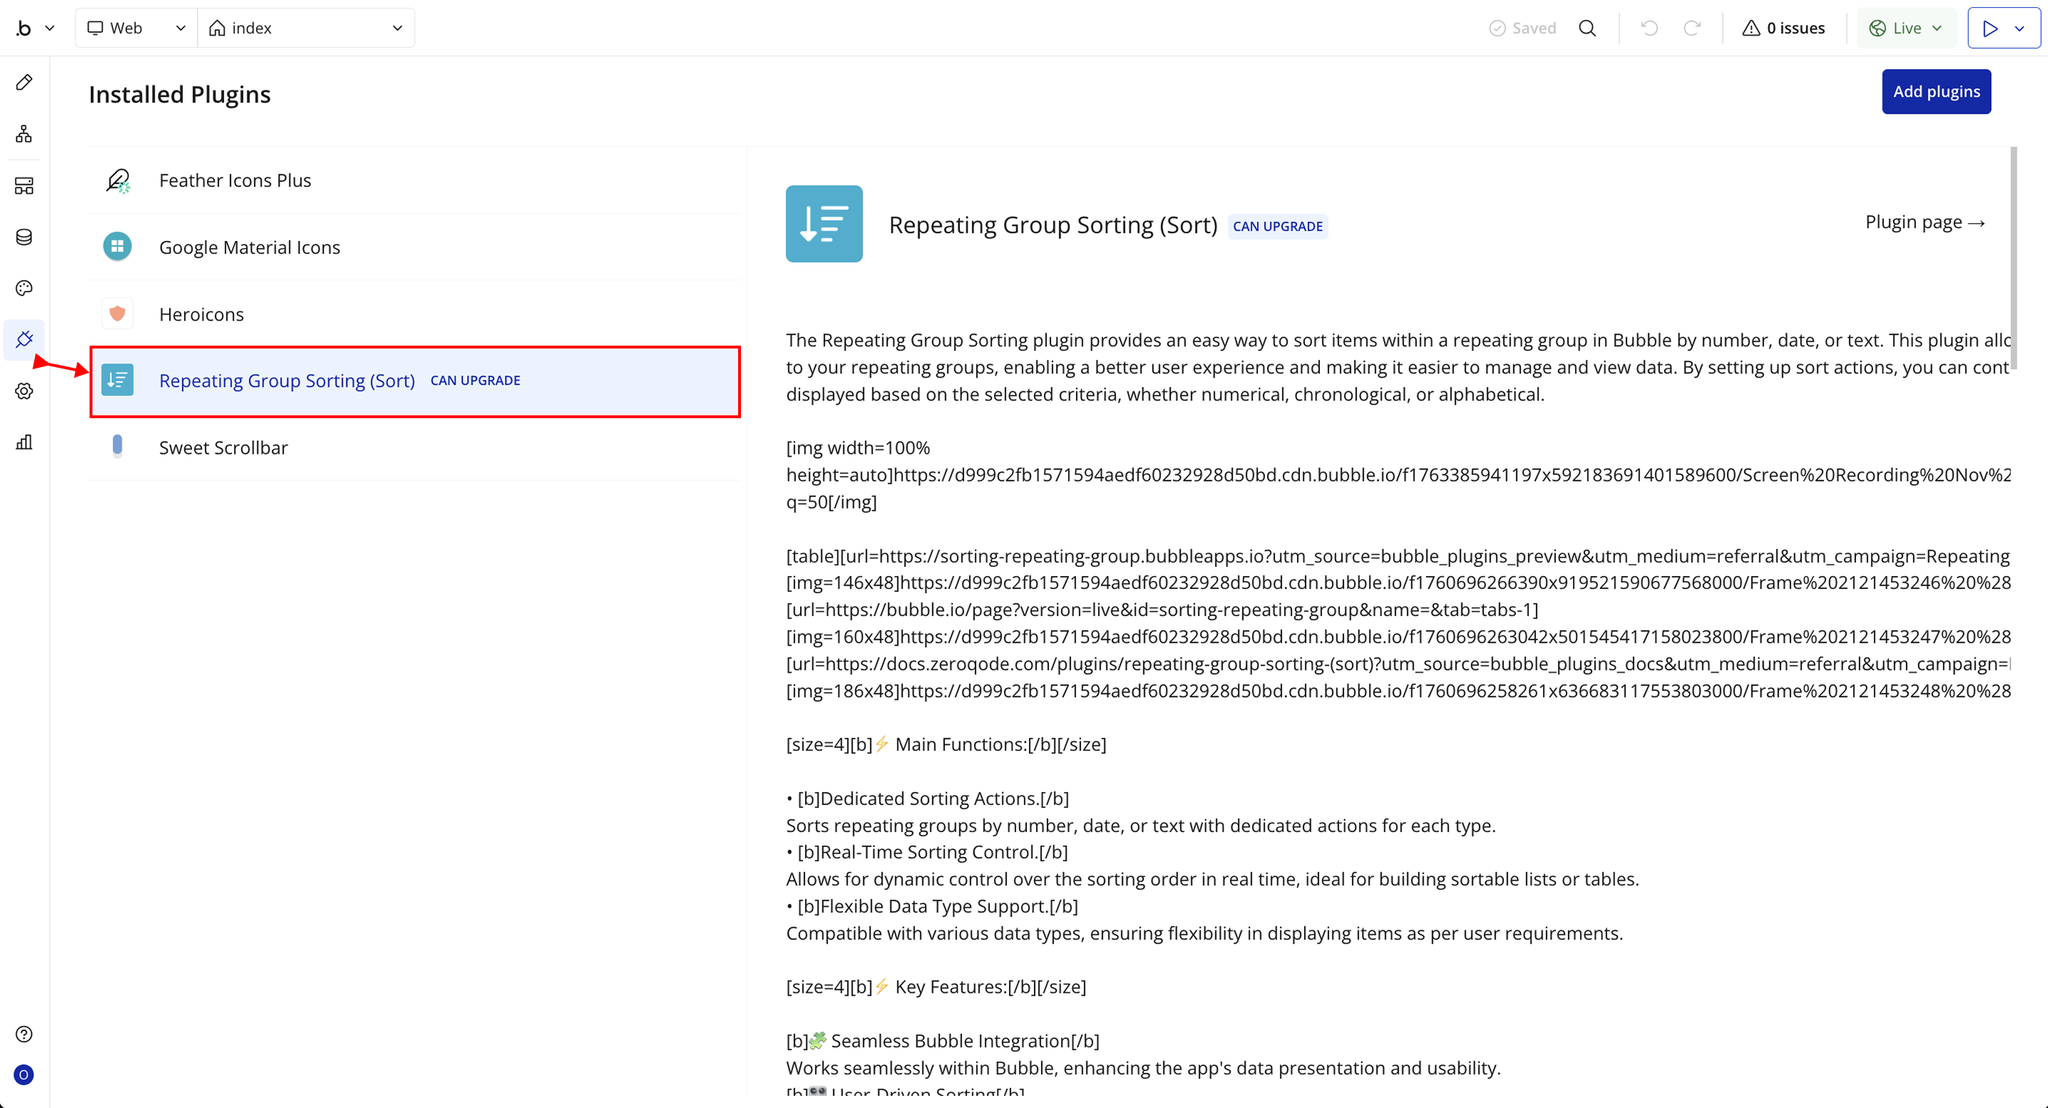The height and width of the screenshot is (1108, 2048).
Task: Click the plugin description scrollbar
Action: tap(2013, 260)
